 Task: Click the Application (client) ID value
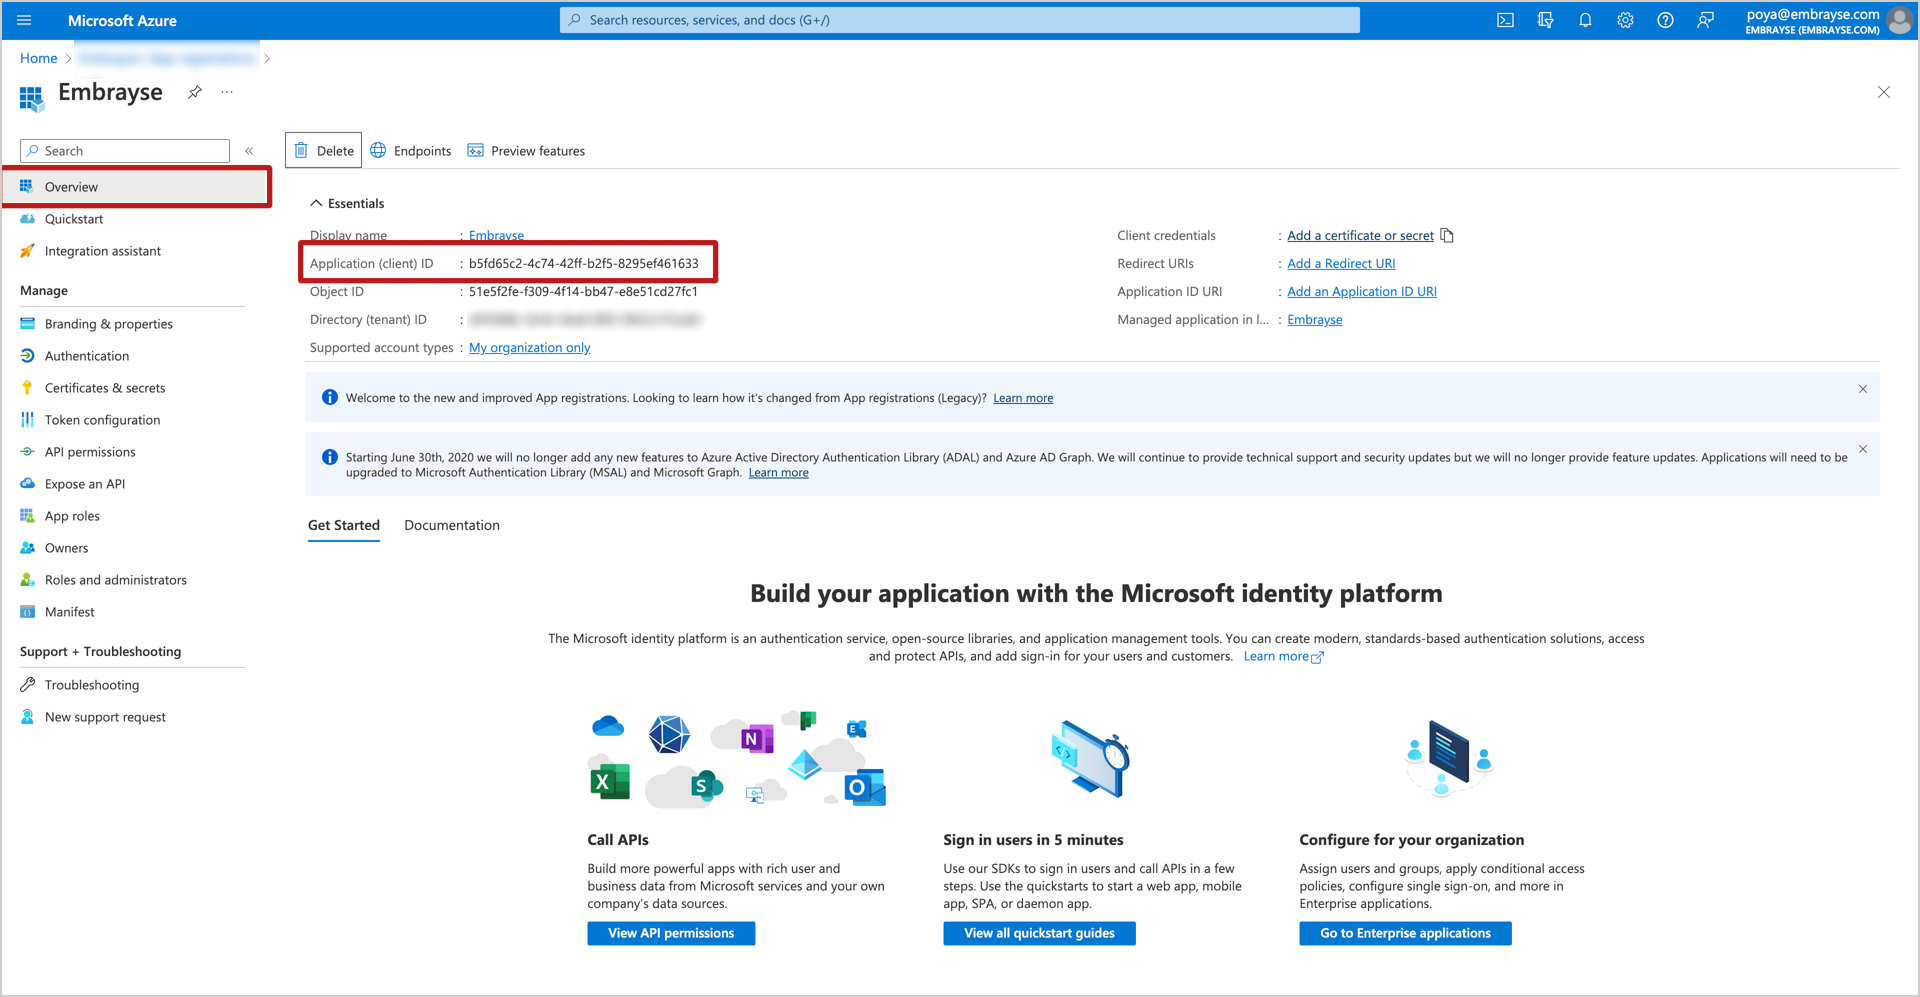click(584, 264)
